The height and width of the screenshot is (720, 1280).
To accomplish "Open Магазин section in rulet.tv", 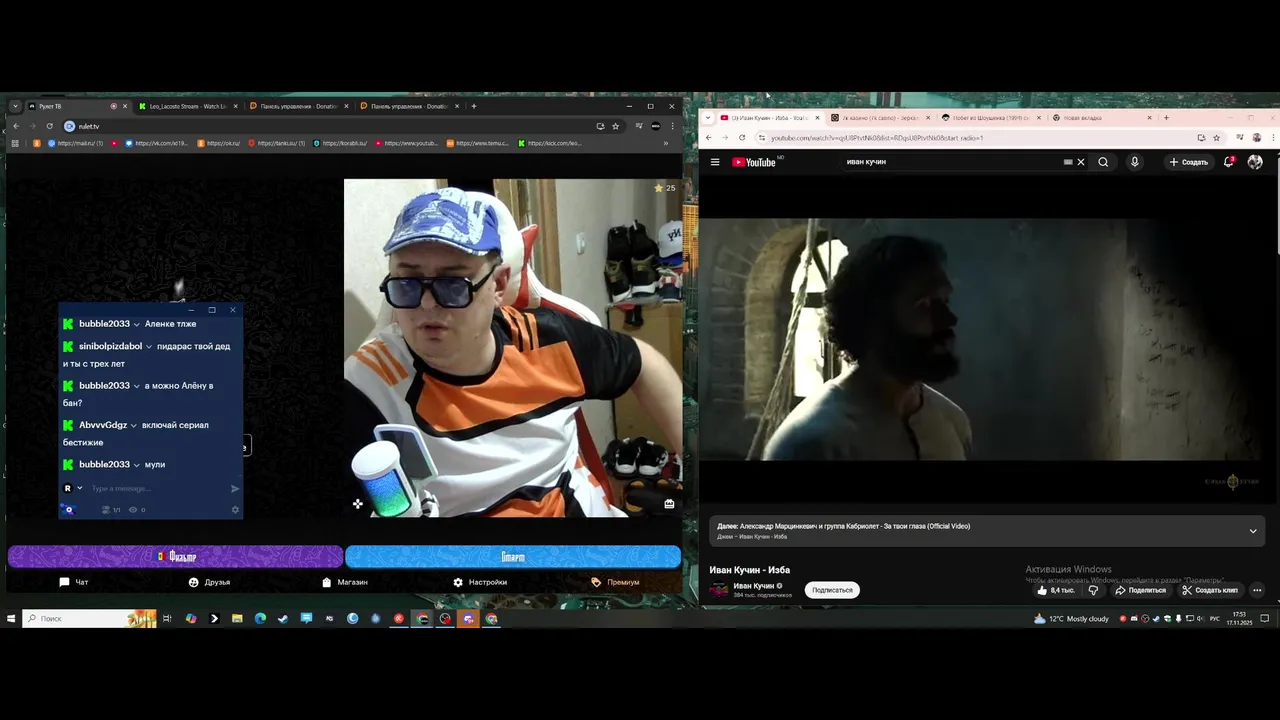I will coord(345,582).
